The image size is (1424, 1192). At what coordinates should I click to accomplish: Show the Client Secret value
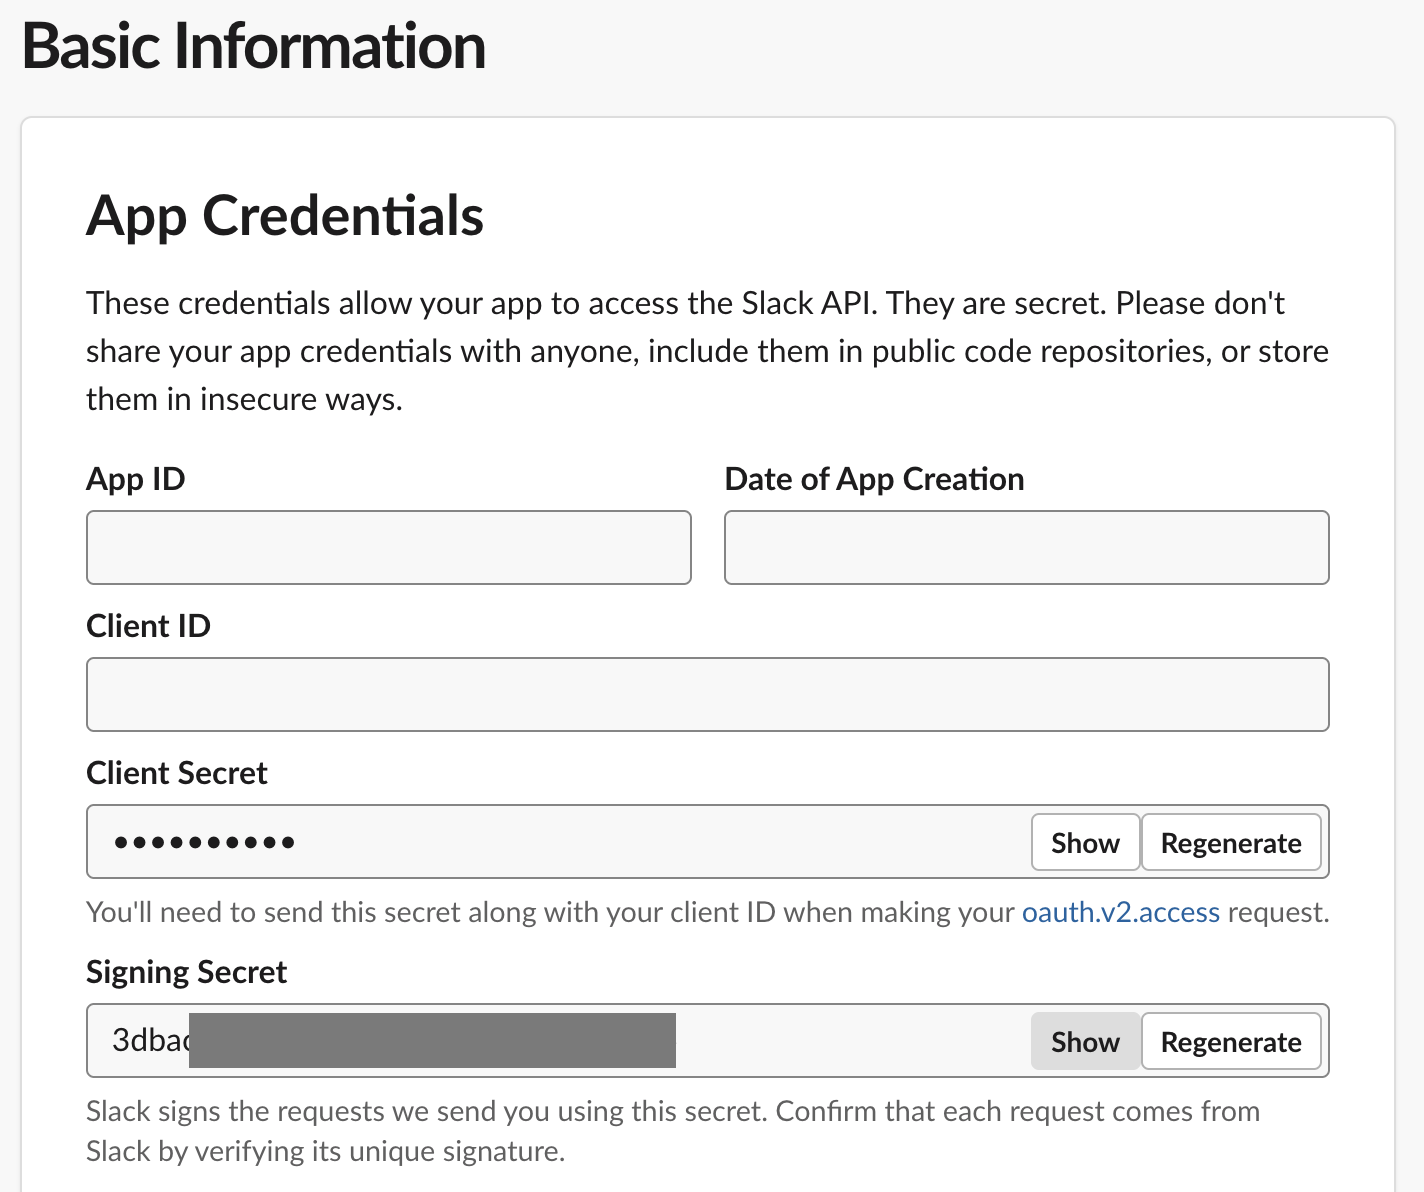click(1085, 843)
